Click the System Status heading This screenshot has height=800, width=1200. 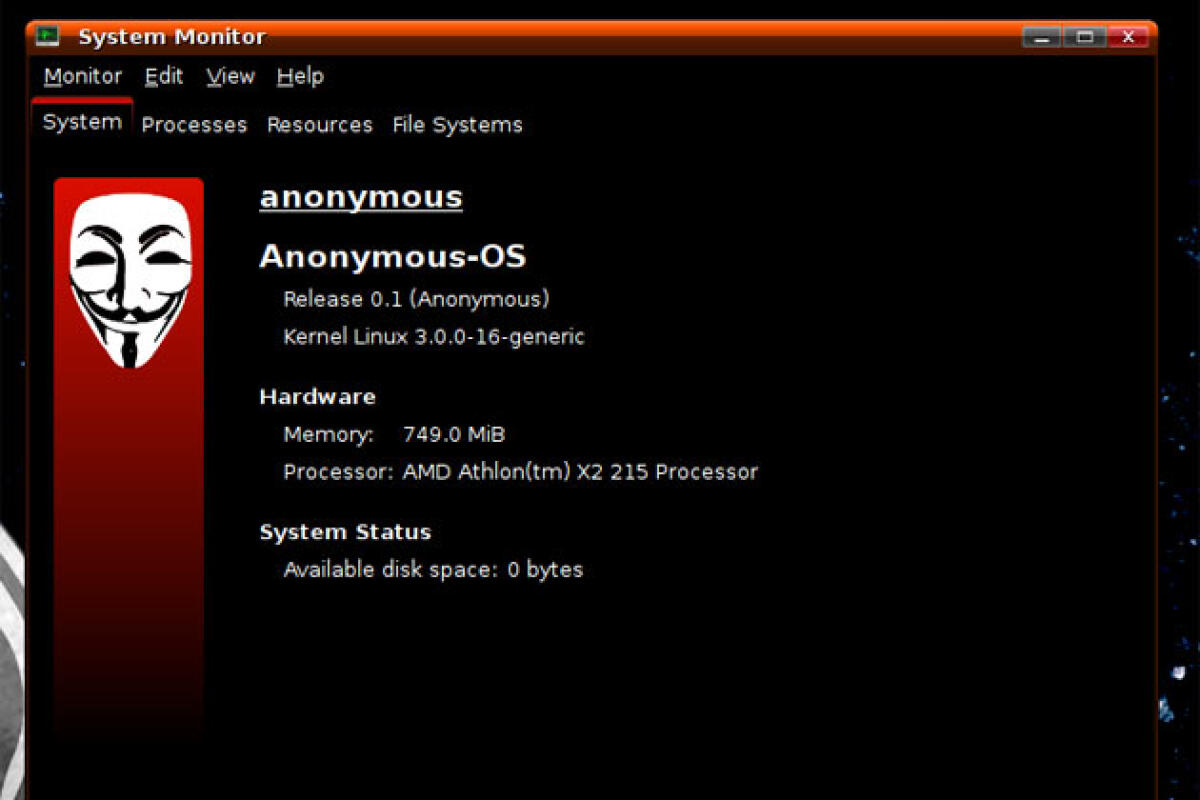[346, 532]
